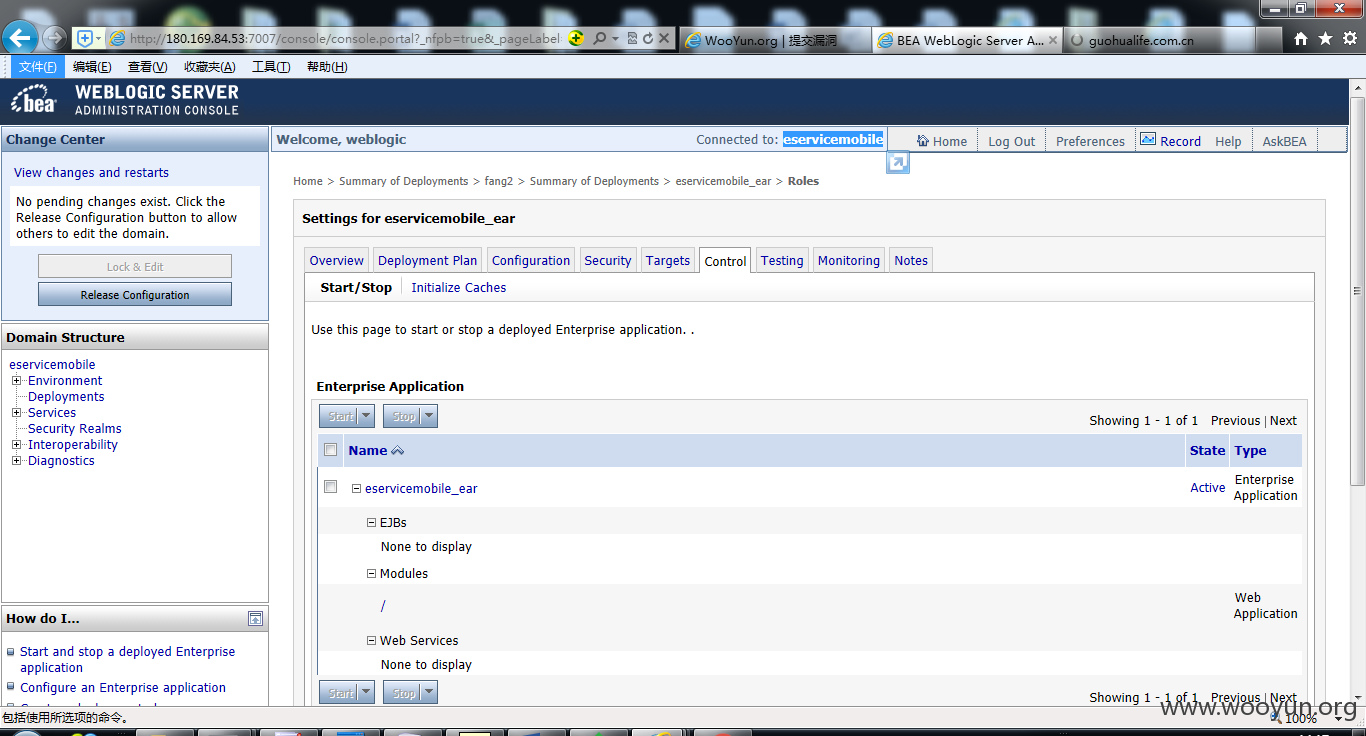Click the AskBEA link

click(1284, 141)
